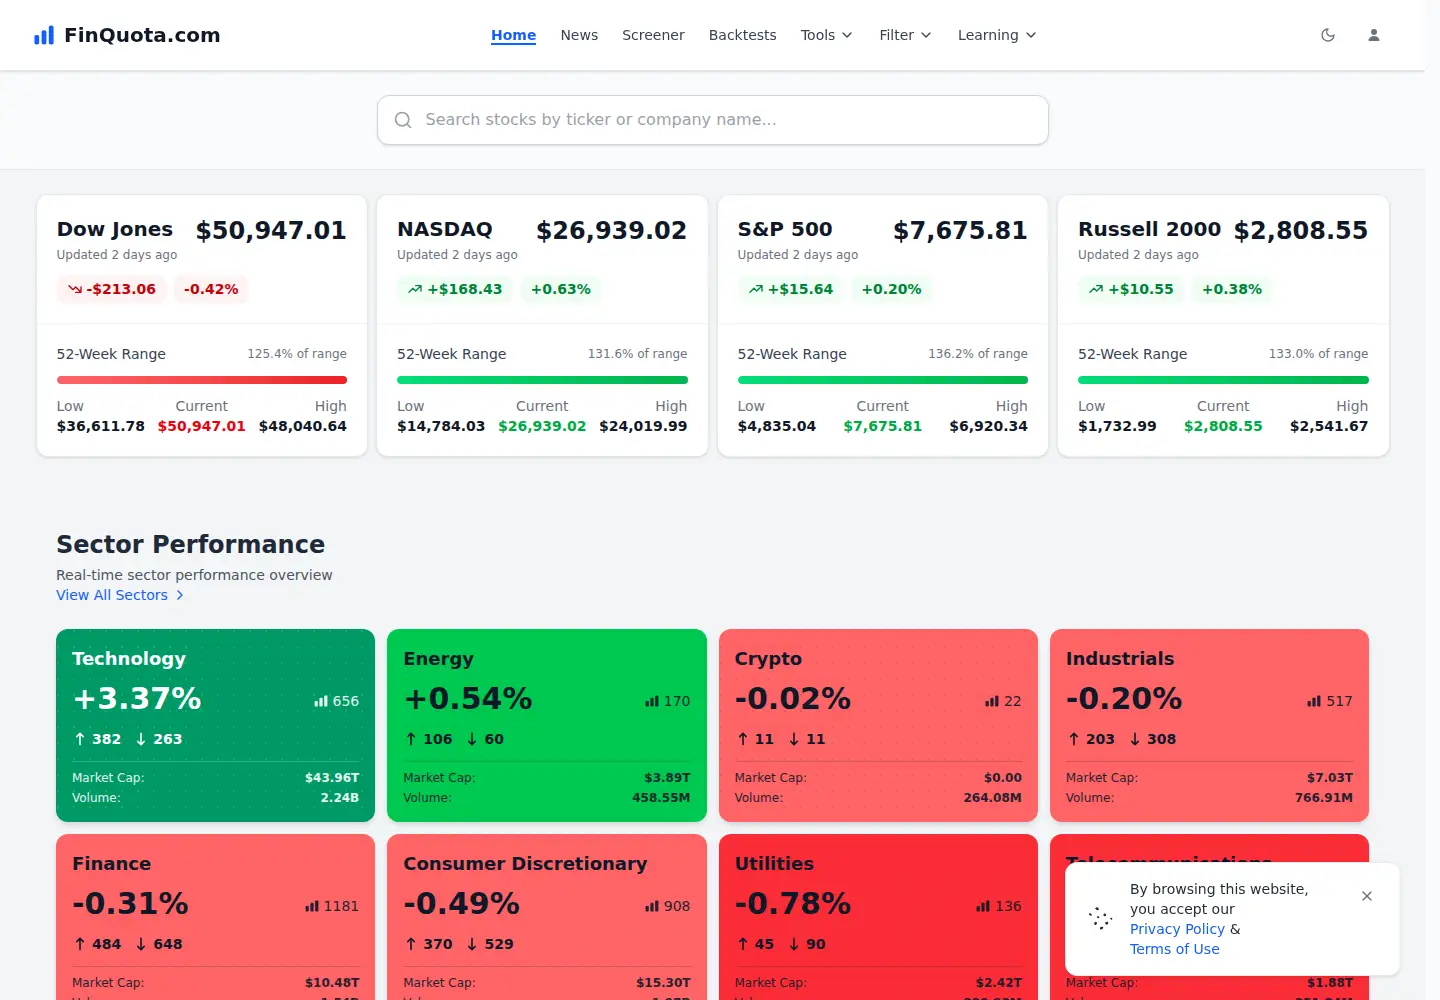Image resolution: width=1440 pixels, height=1000 pixels.
Task: Open the Backtests page
Action: [742, 35]
